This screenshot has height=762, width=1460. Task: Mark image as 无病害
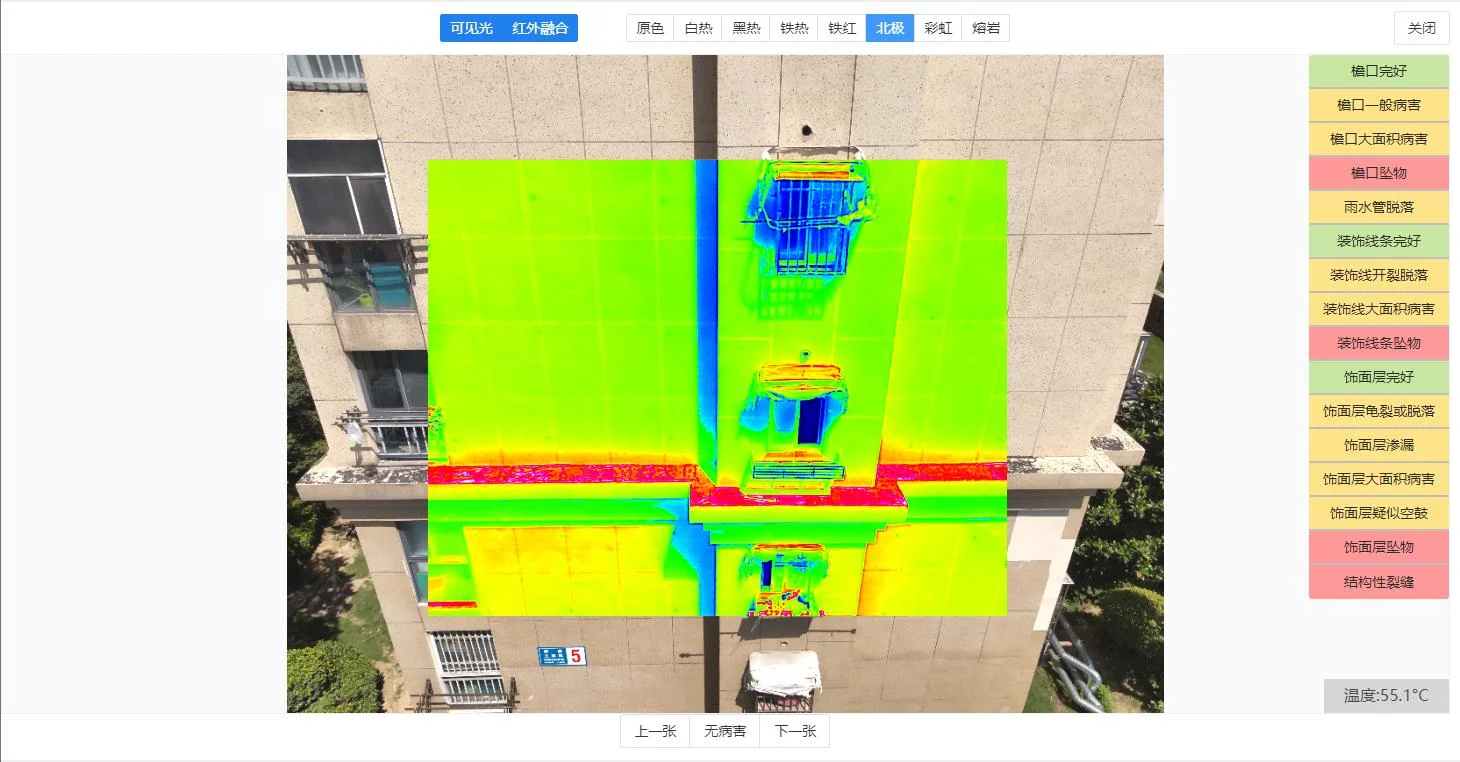point(725,731)
